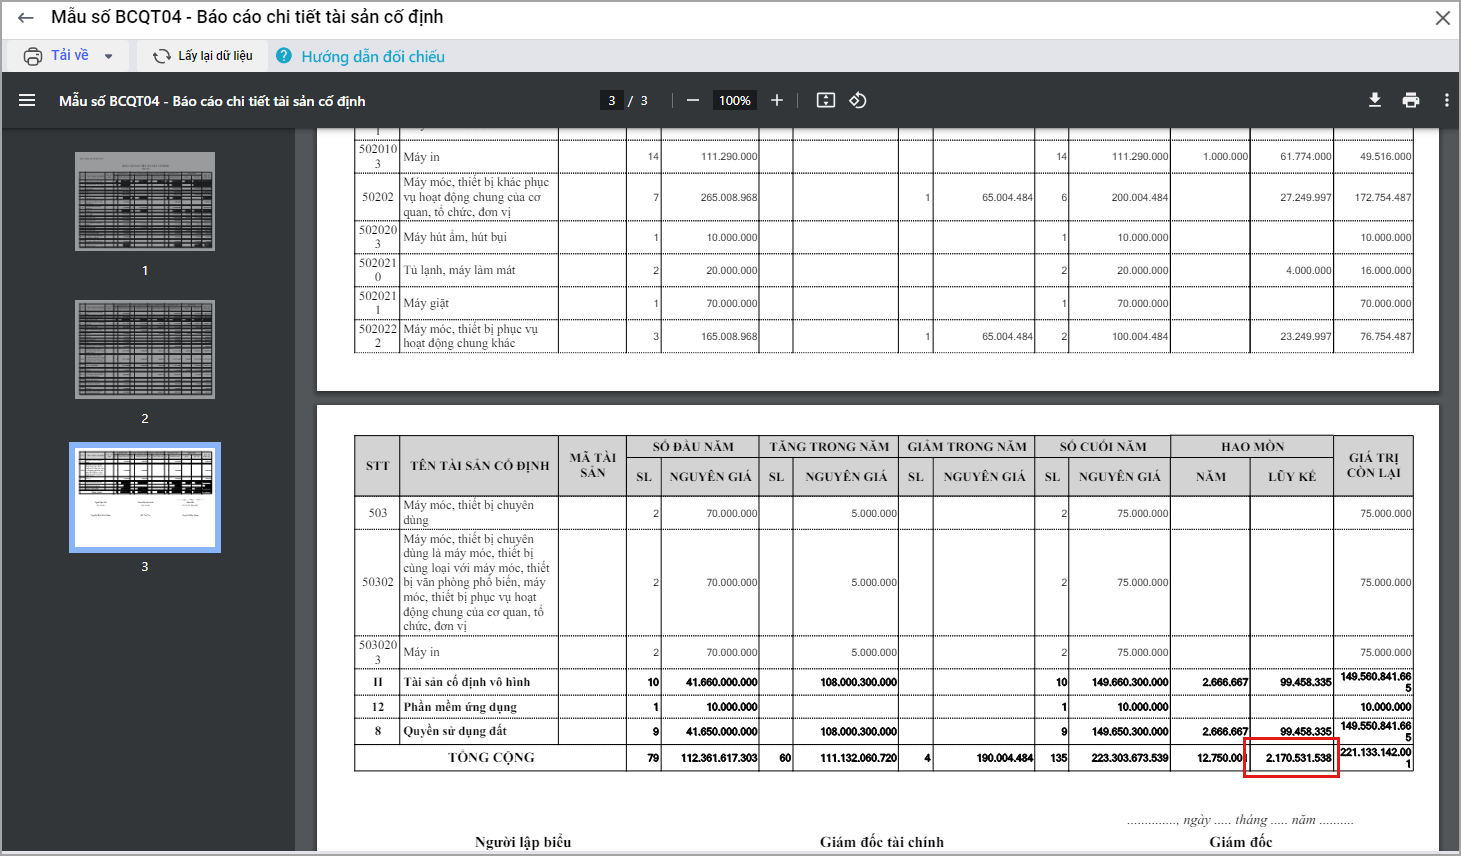Open the PDF viewer more actions menu

(1446, 100)
